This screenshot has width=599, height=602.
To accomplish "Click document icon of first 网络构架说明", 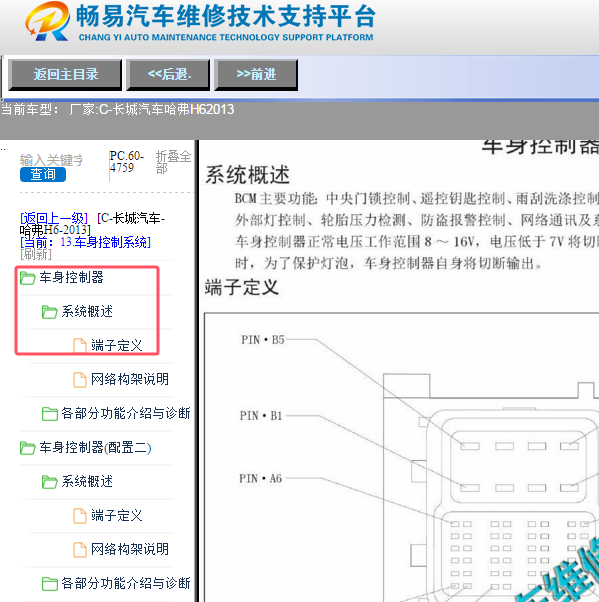I will click(x=80, y=379).
